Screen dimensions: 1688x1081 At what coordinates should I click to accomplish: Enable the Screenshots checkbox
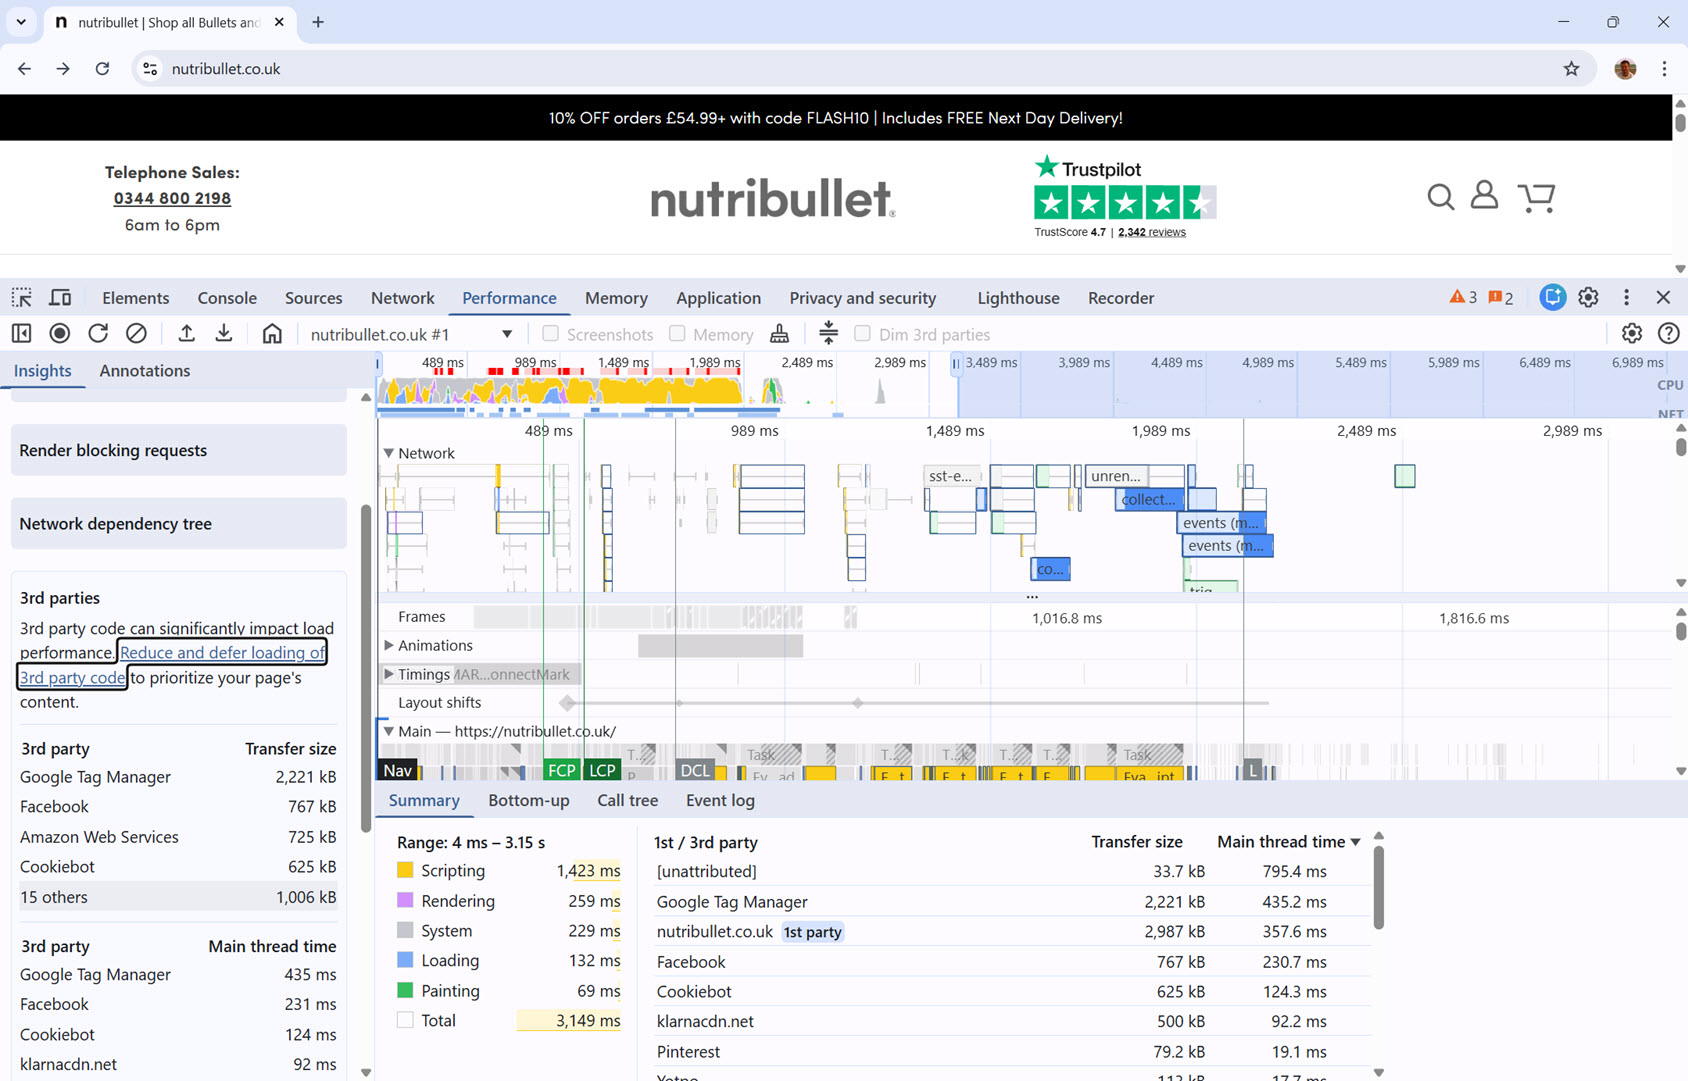coord(550,333)
